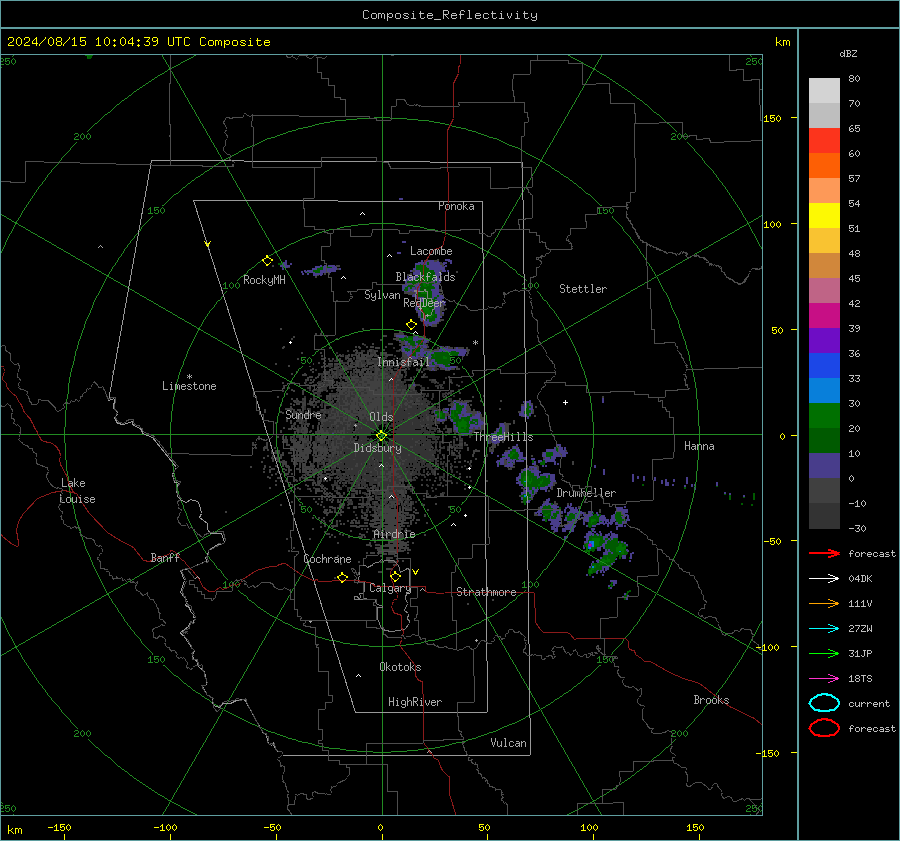Click the Brooks city label
900x841 pixels.
[711, 700]
